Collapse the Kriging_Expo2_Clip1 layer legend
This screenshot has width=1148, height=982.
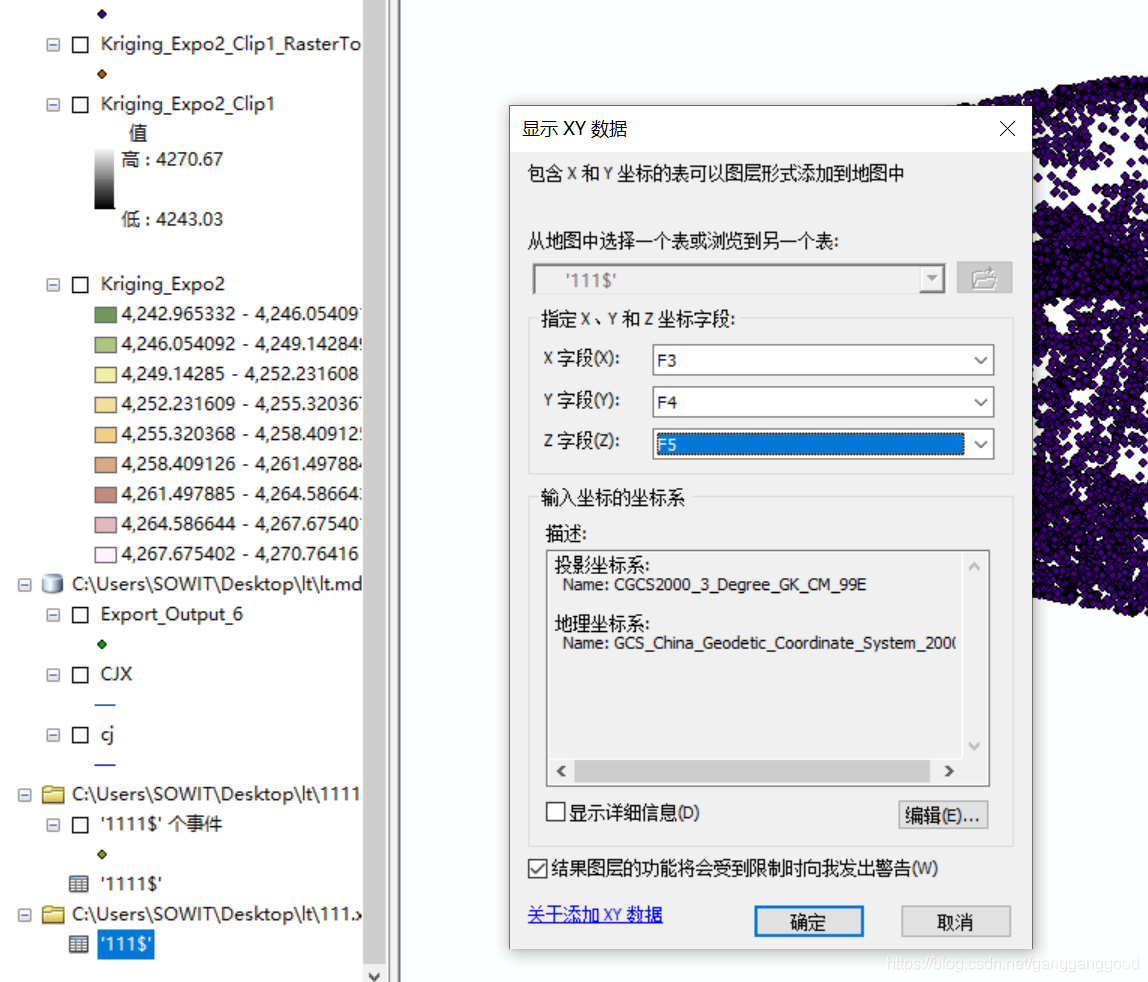coord(53,105)
